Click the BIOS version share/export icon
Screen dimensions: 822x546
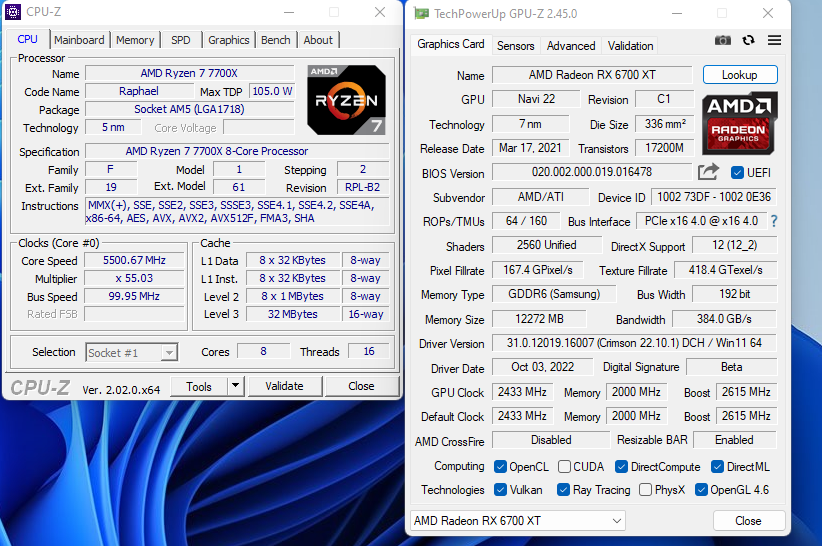tap(708, 172)
